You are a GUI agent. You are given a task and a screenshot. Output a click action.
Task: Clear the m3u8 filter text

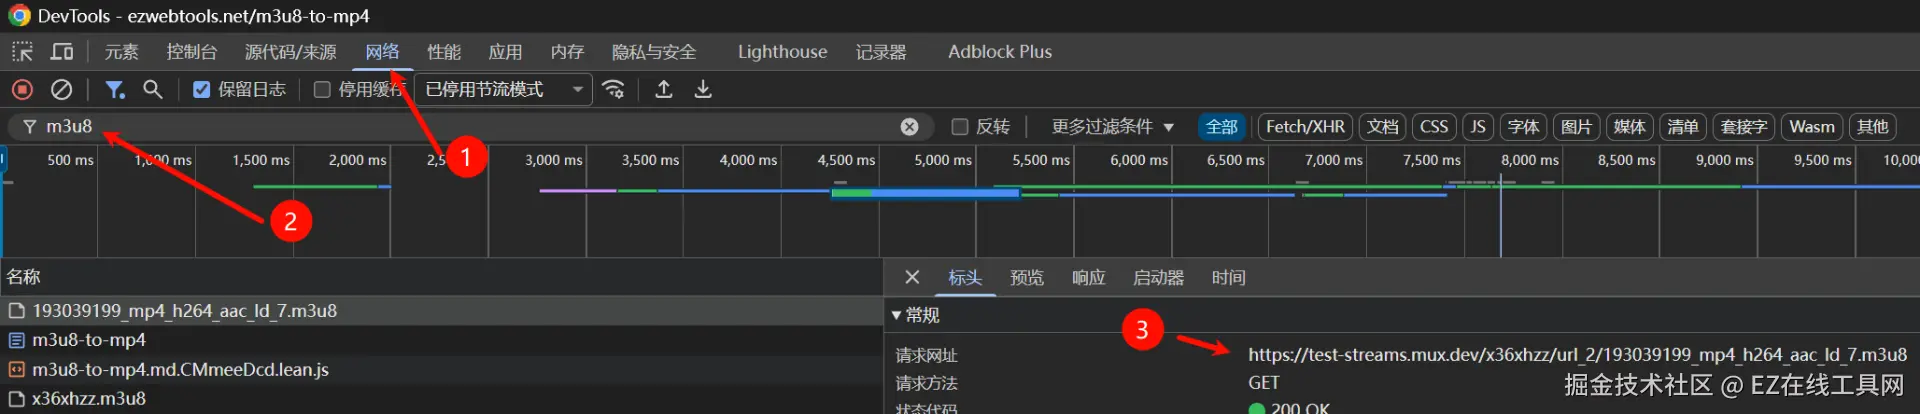pyautogui.click(x=909, y=127)
